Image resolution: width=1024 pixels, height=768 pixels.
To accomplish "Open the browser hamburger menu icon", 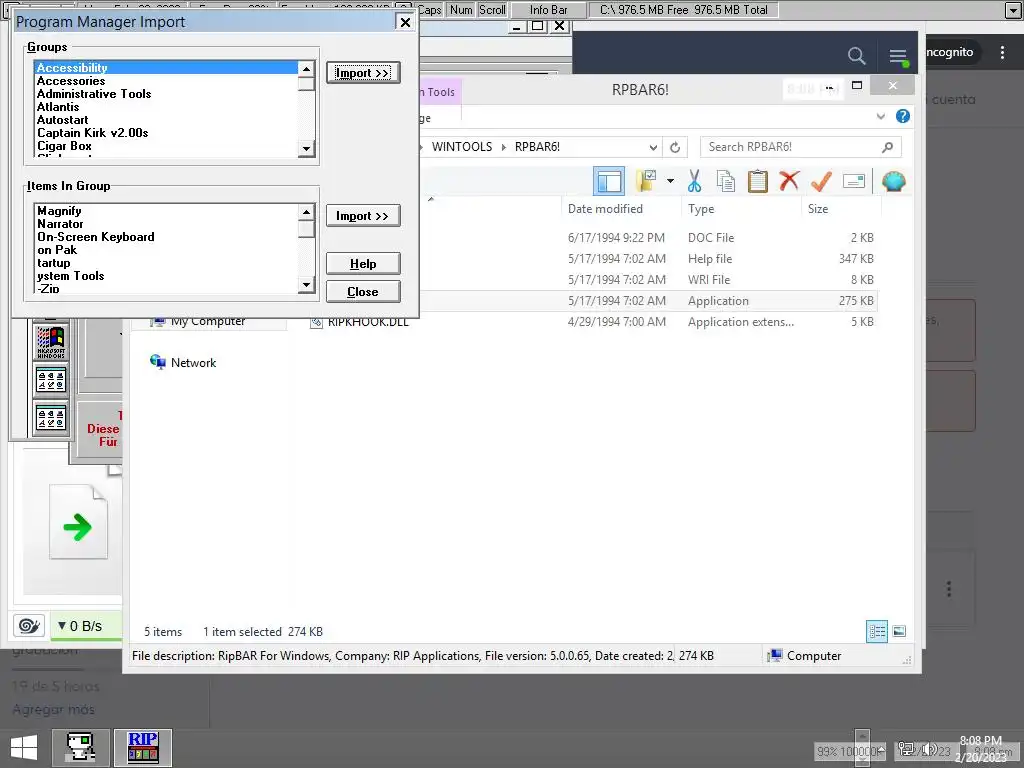I will 898,56.
